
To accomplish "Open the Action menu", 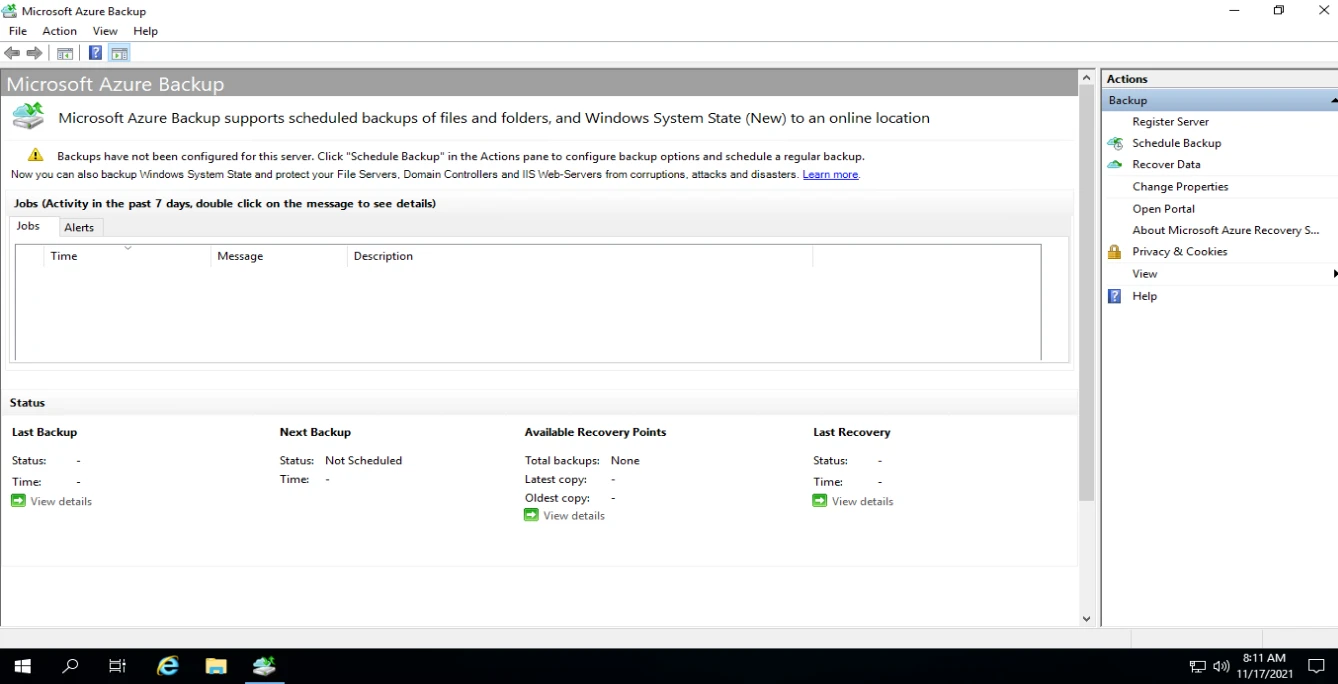I will pos(59,31).
